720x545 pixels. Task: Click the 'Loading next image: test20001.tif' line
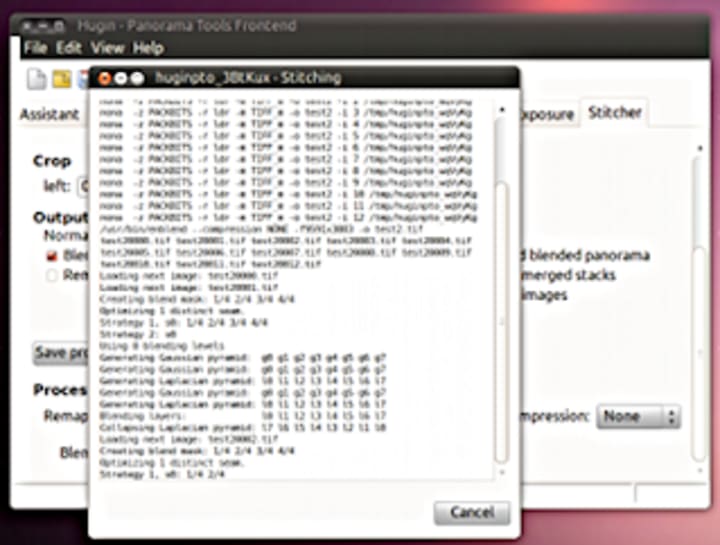point(189,287)
